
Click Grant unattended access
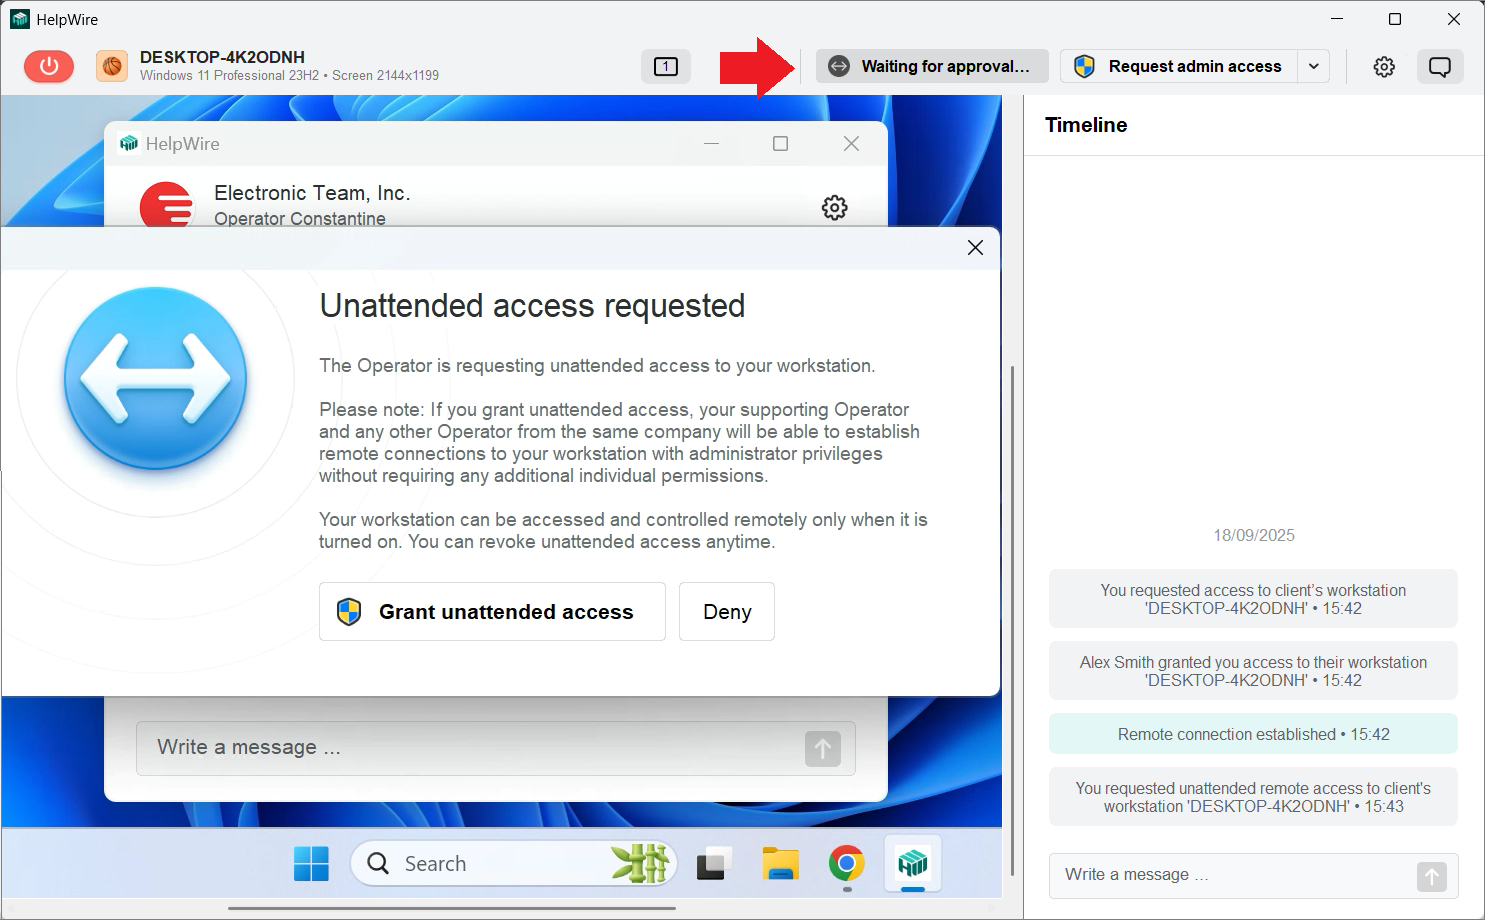pos(491,611)
